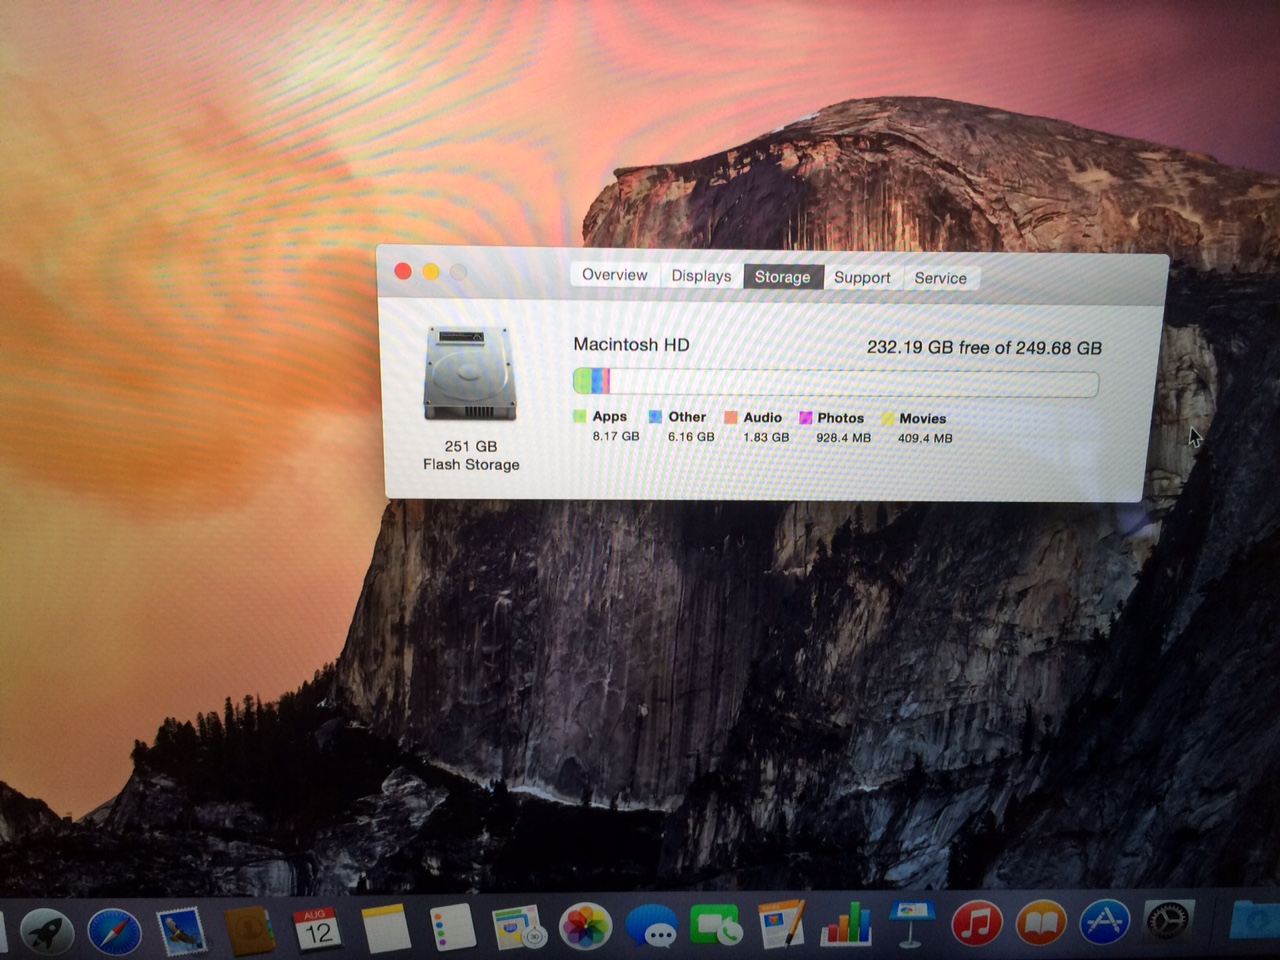The height and width of the screenshot is (960, 1280).
Task: Click the "251 GB" capacity label
Action: pos(470,446)
